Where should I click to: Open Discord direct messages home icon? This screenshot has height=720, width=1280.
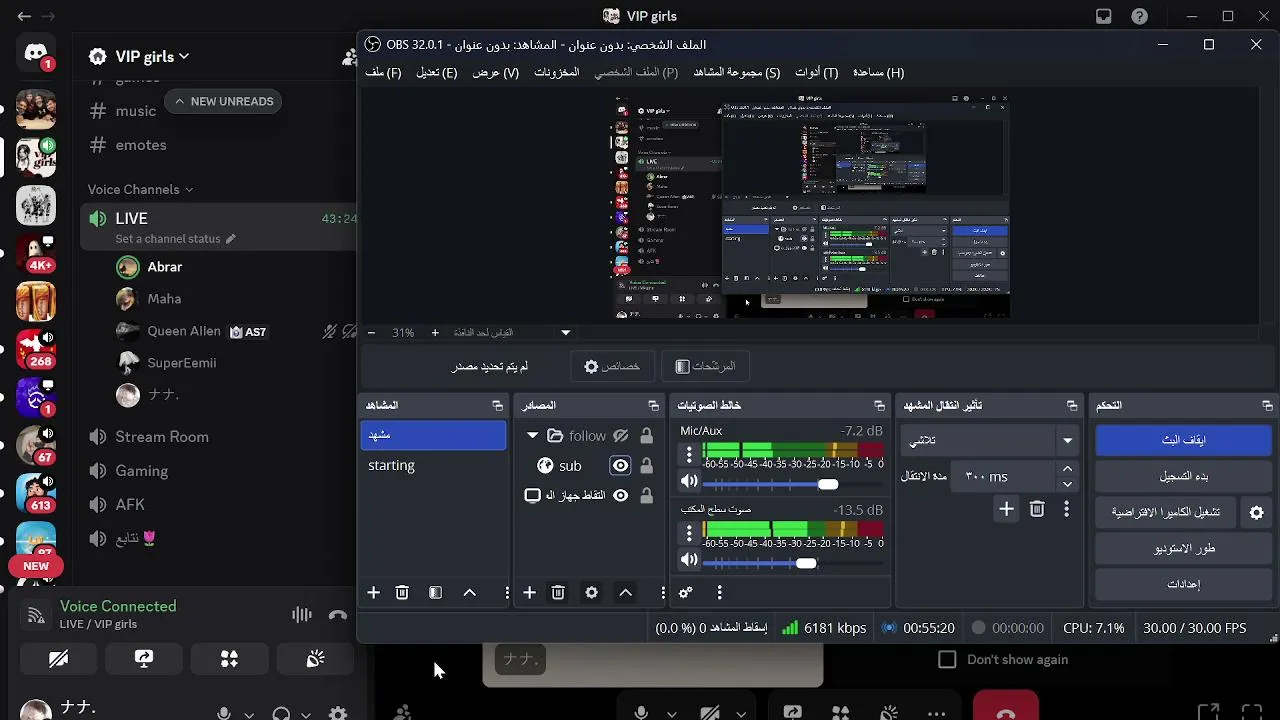[x=36, y=54]
